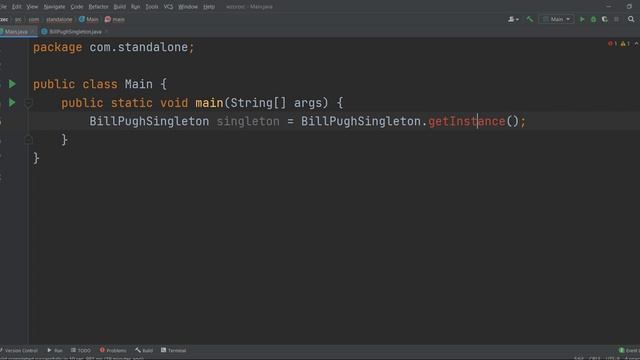Click the Build project hammer icon
The height and width of the screenshot is (360, 640).
pyautogui.click(x=529, y=19)
